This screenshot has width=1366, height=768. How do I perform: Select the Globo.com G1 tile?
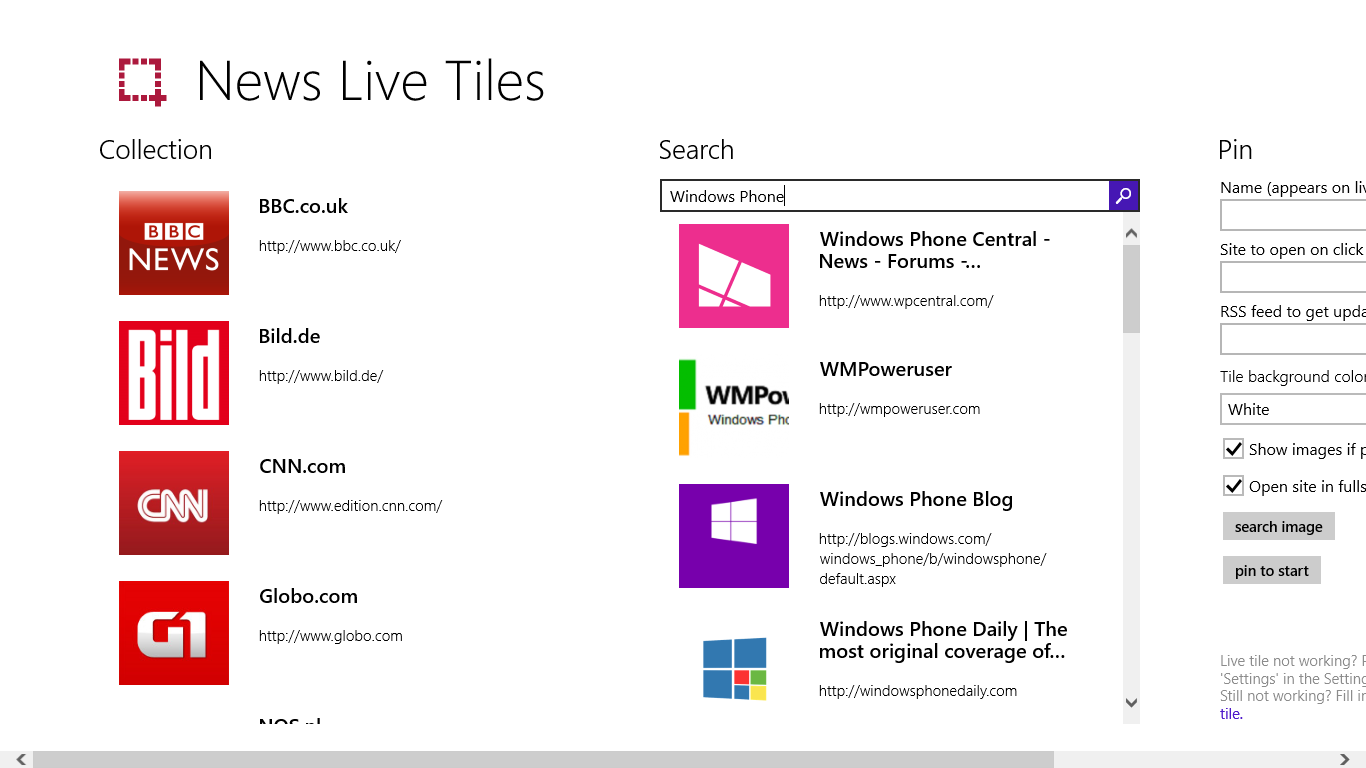(173, 633)
